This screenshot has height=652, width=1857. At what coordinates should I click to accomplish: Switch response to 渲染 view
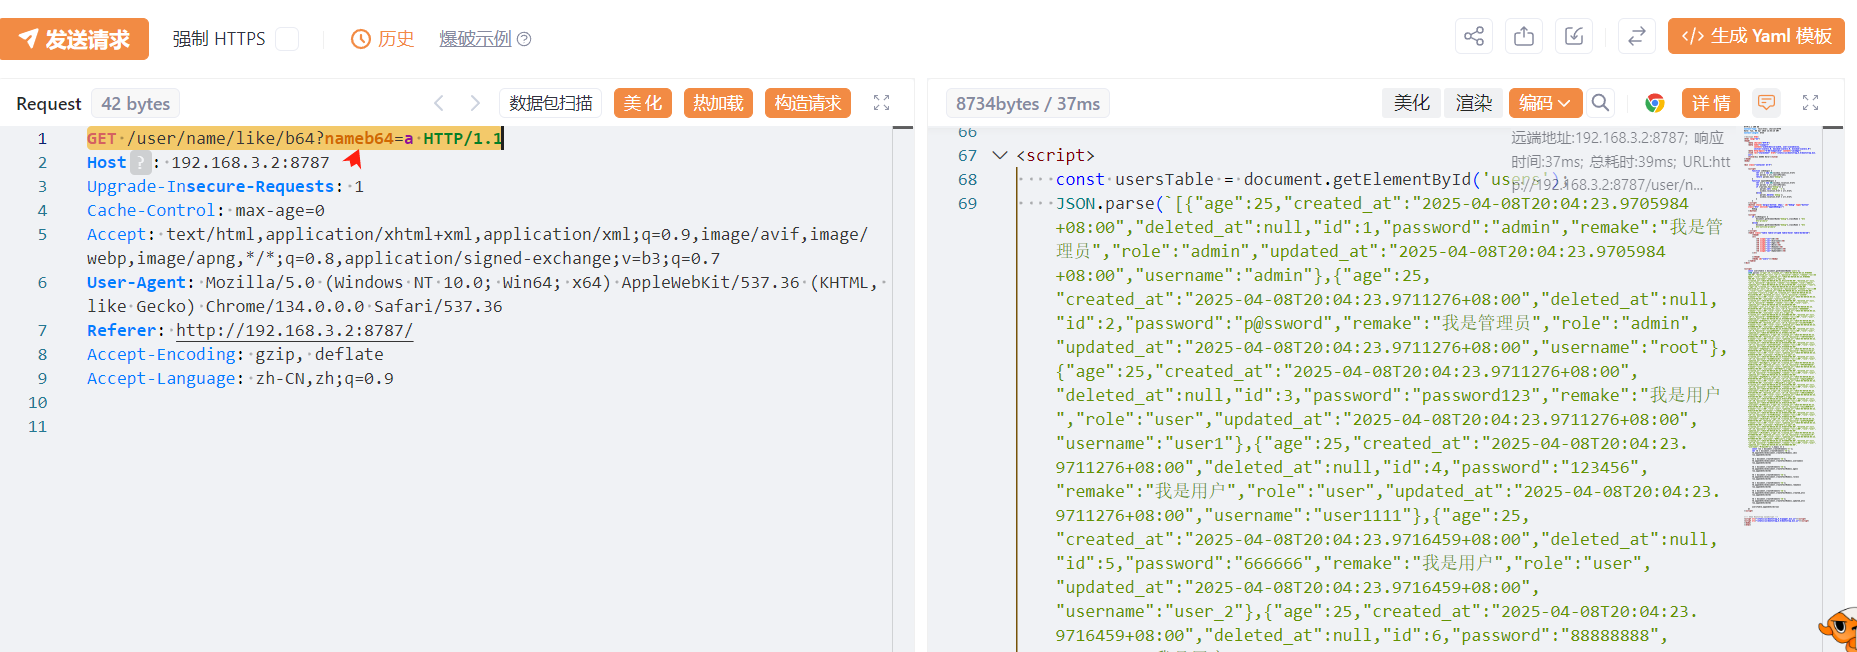click(1473, 103)
